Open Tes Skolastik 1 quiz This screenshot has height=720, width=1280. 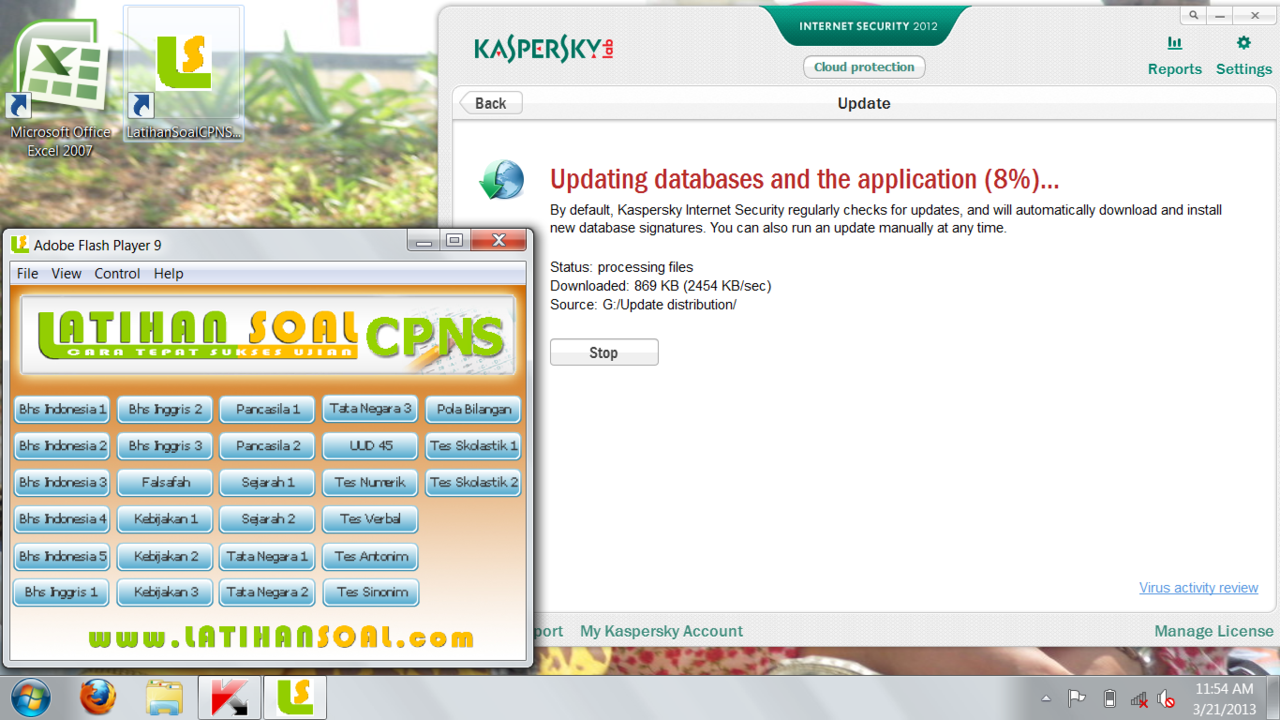[x=474, y=445]
